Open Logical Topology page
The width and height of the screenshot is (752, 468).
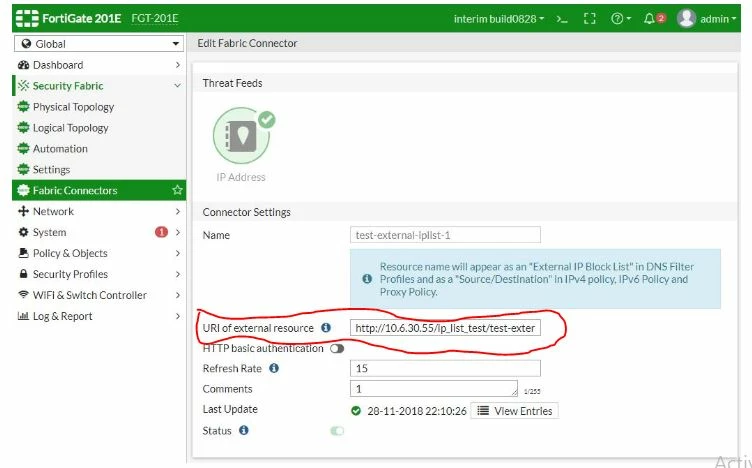(70, 128)
